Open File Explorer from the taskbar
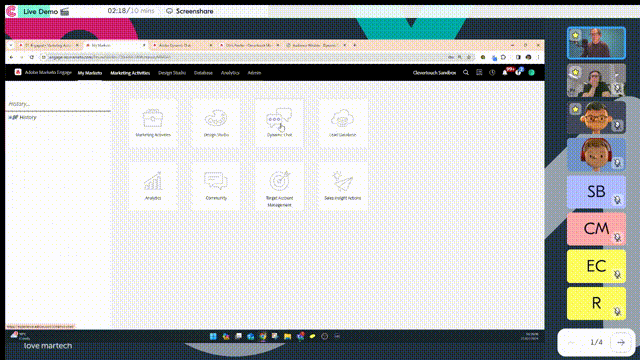 click(287, 336)
